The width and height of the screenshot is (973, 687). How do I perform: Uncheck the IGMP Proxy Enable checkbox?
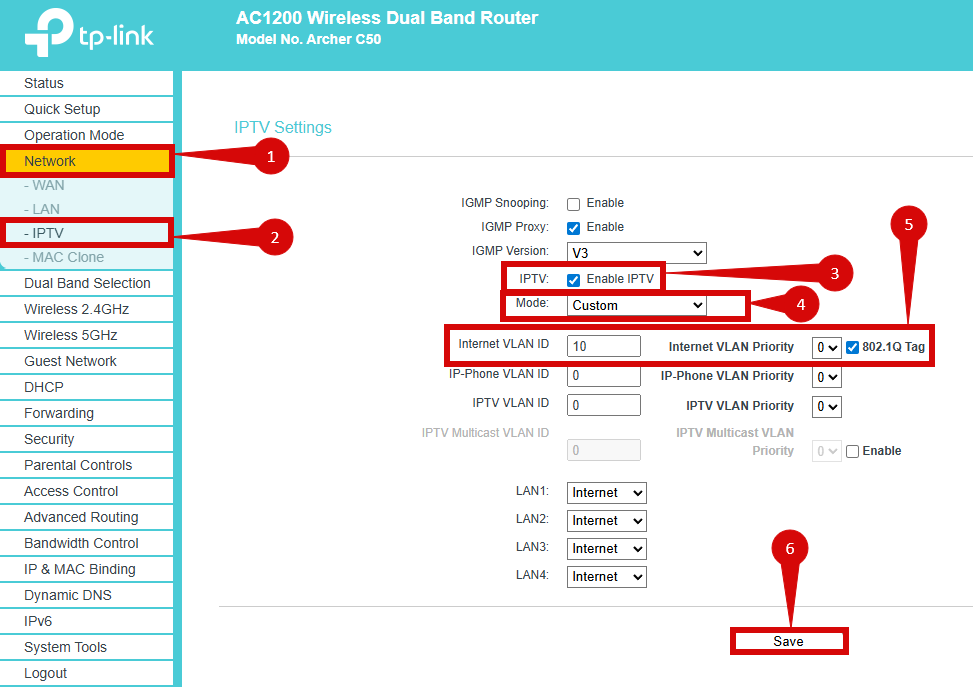coord(574,228)
